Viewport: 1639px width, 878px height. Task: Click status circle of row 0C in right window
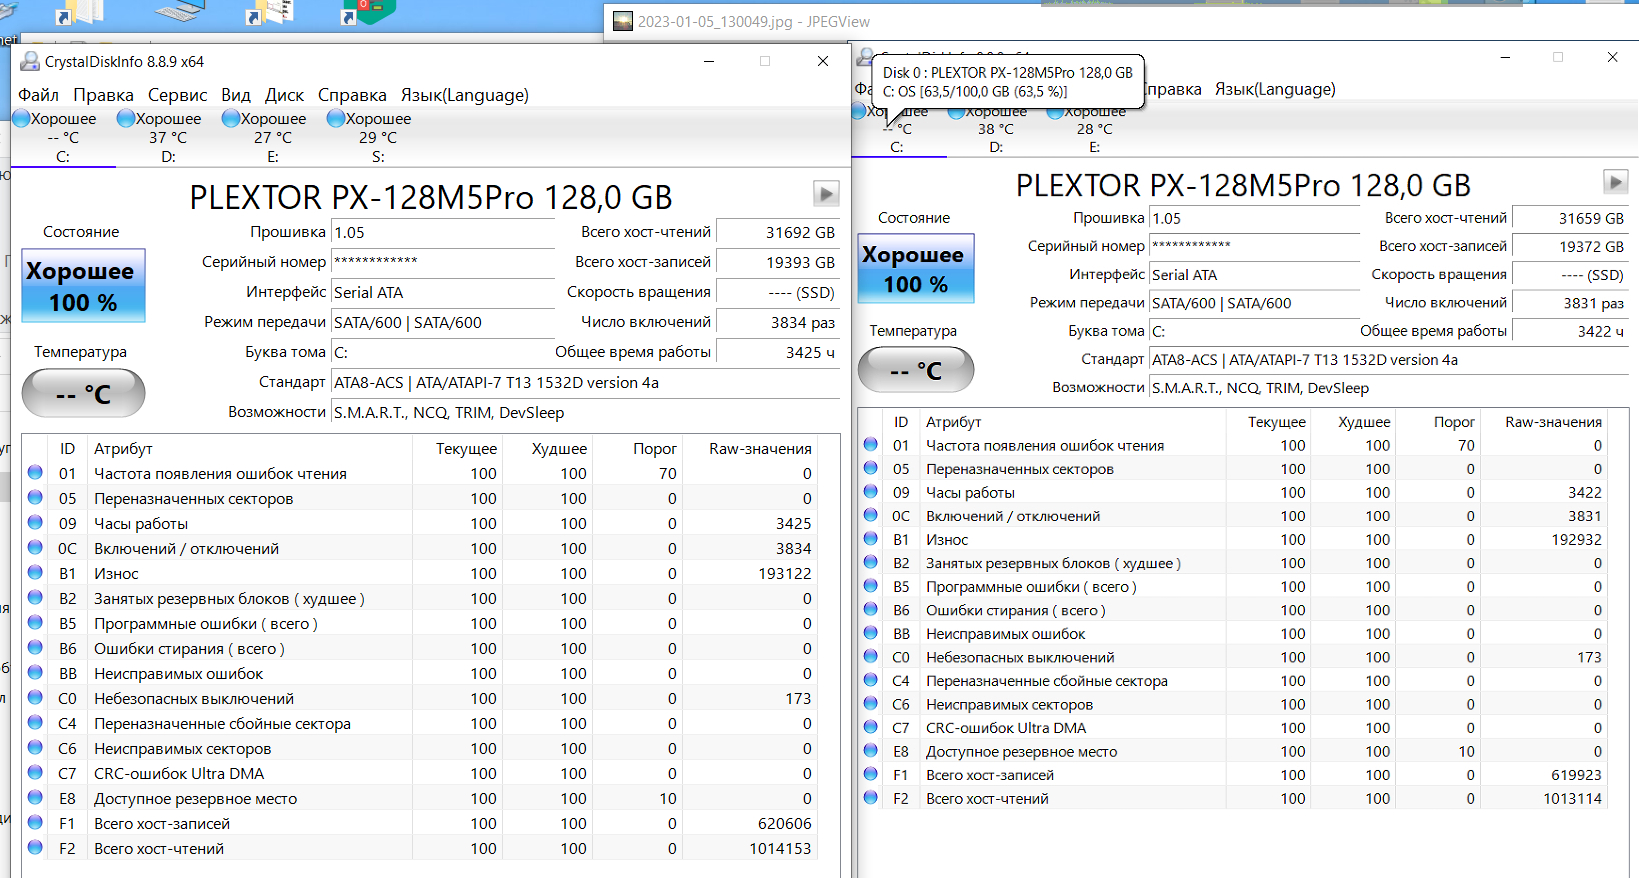coord(871,515)
